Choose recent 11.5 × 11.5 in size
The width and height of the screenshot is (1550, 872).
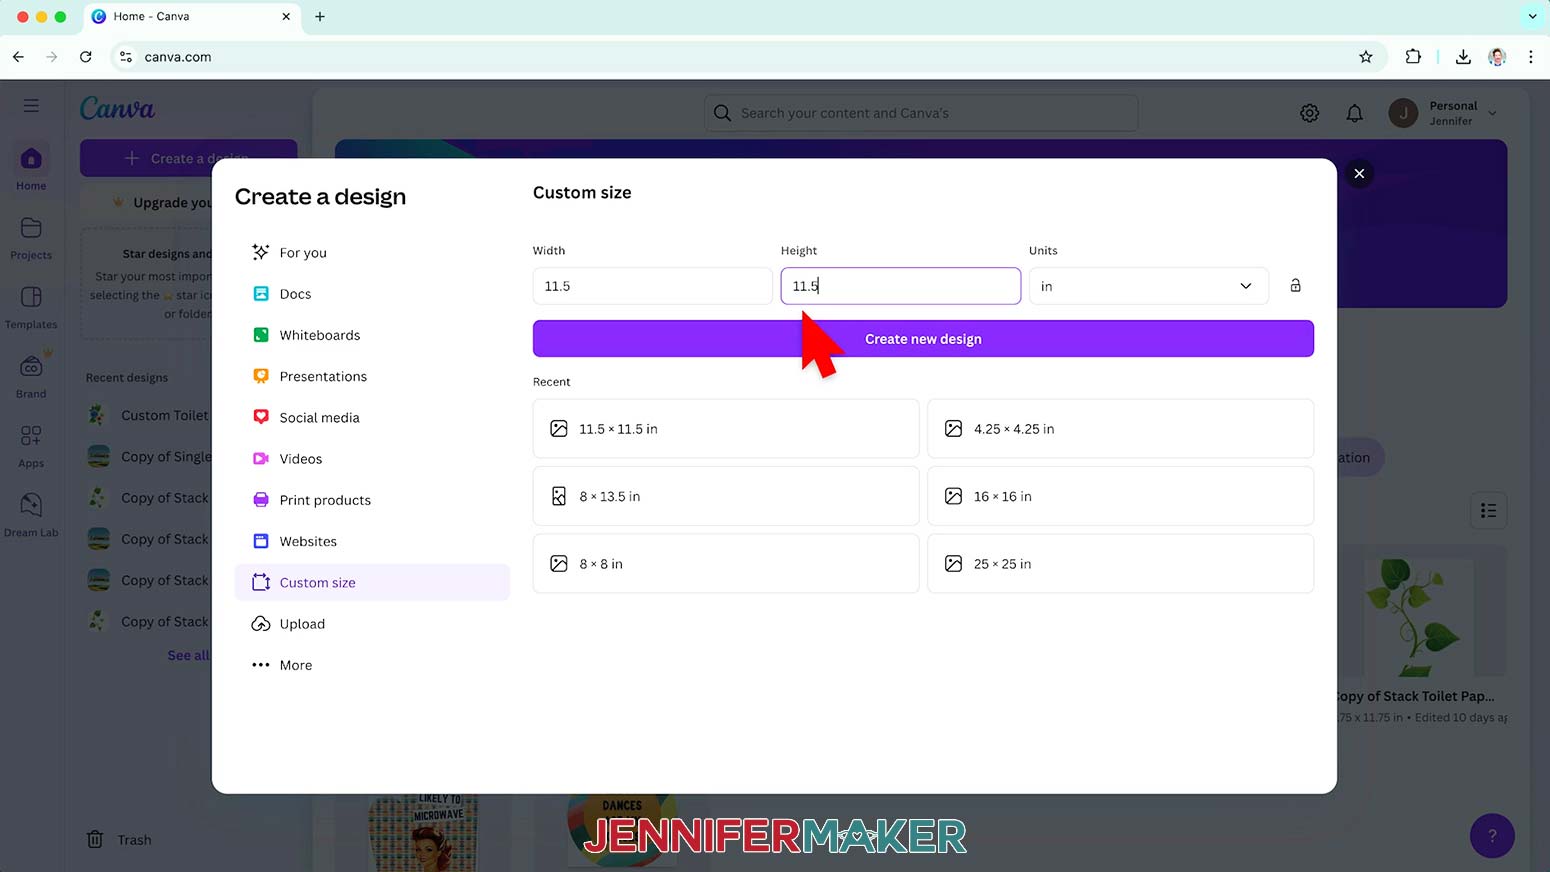pyautogui.click(x=726, y=429)
